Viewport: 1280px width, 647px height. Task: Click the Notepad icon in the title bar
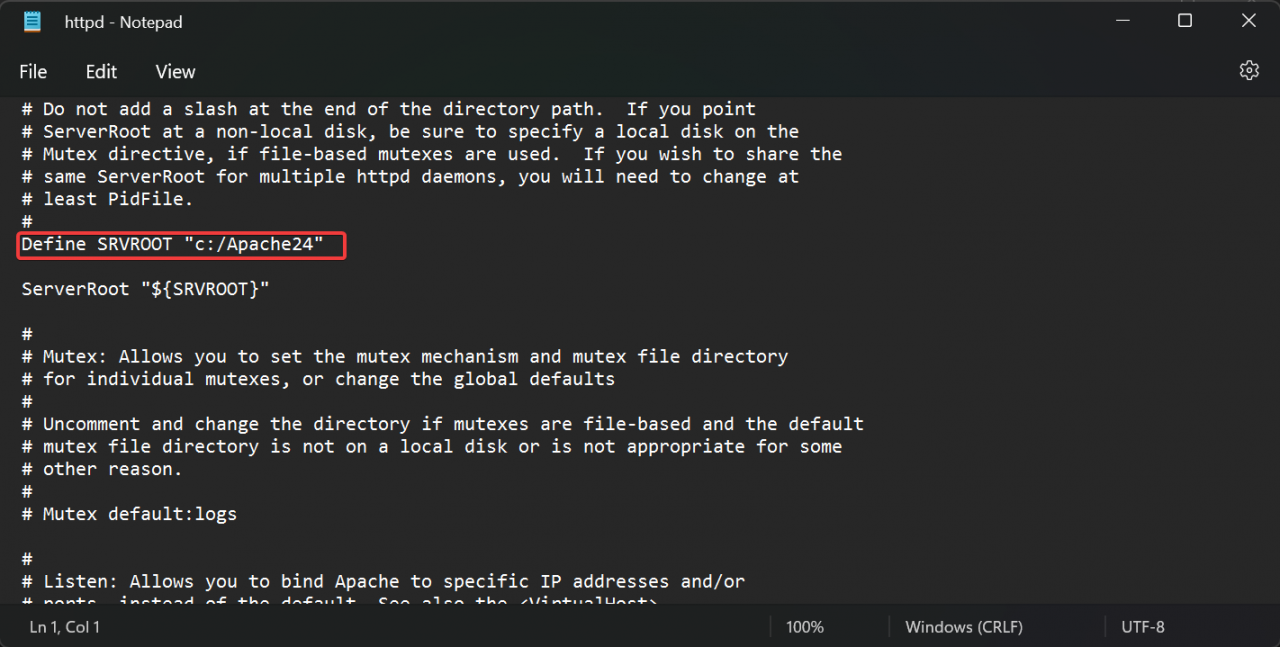click(x=30, y=21)
